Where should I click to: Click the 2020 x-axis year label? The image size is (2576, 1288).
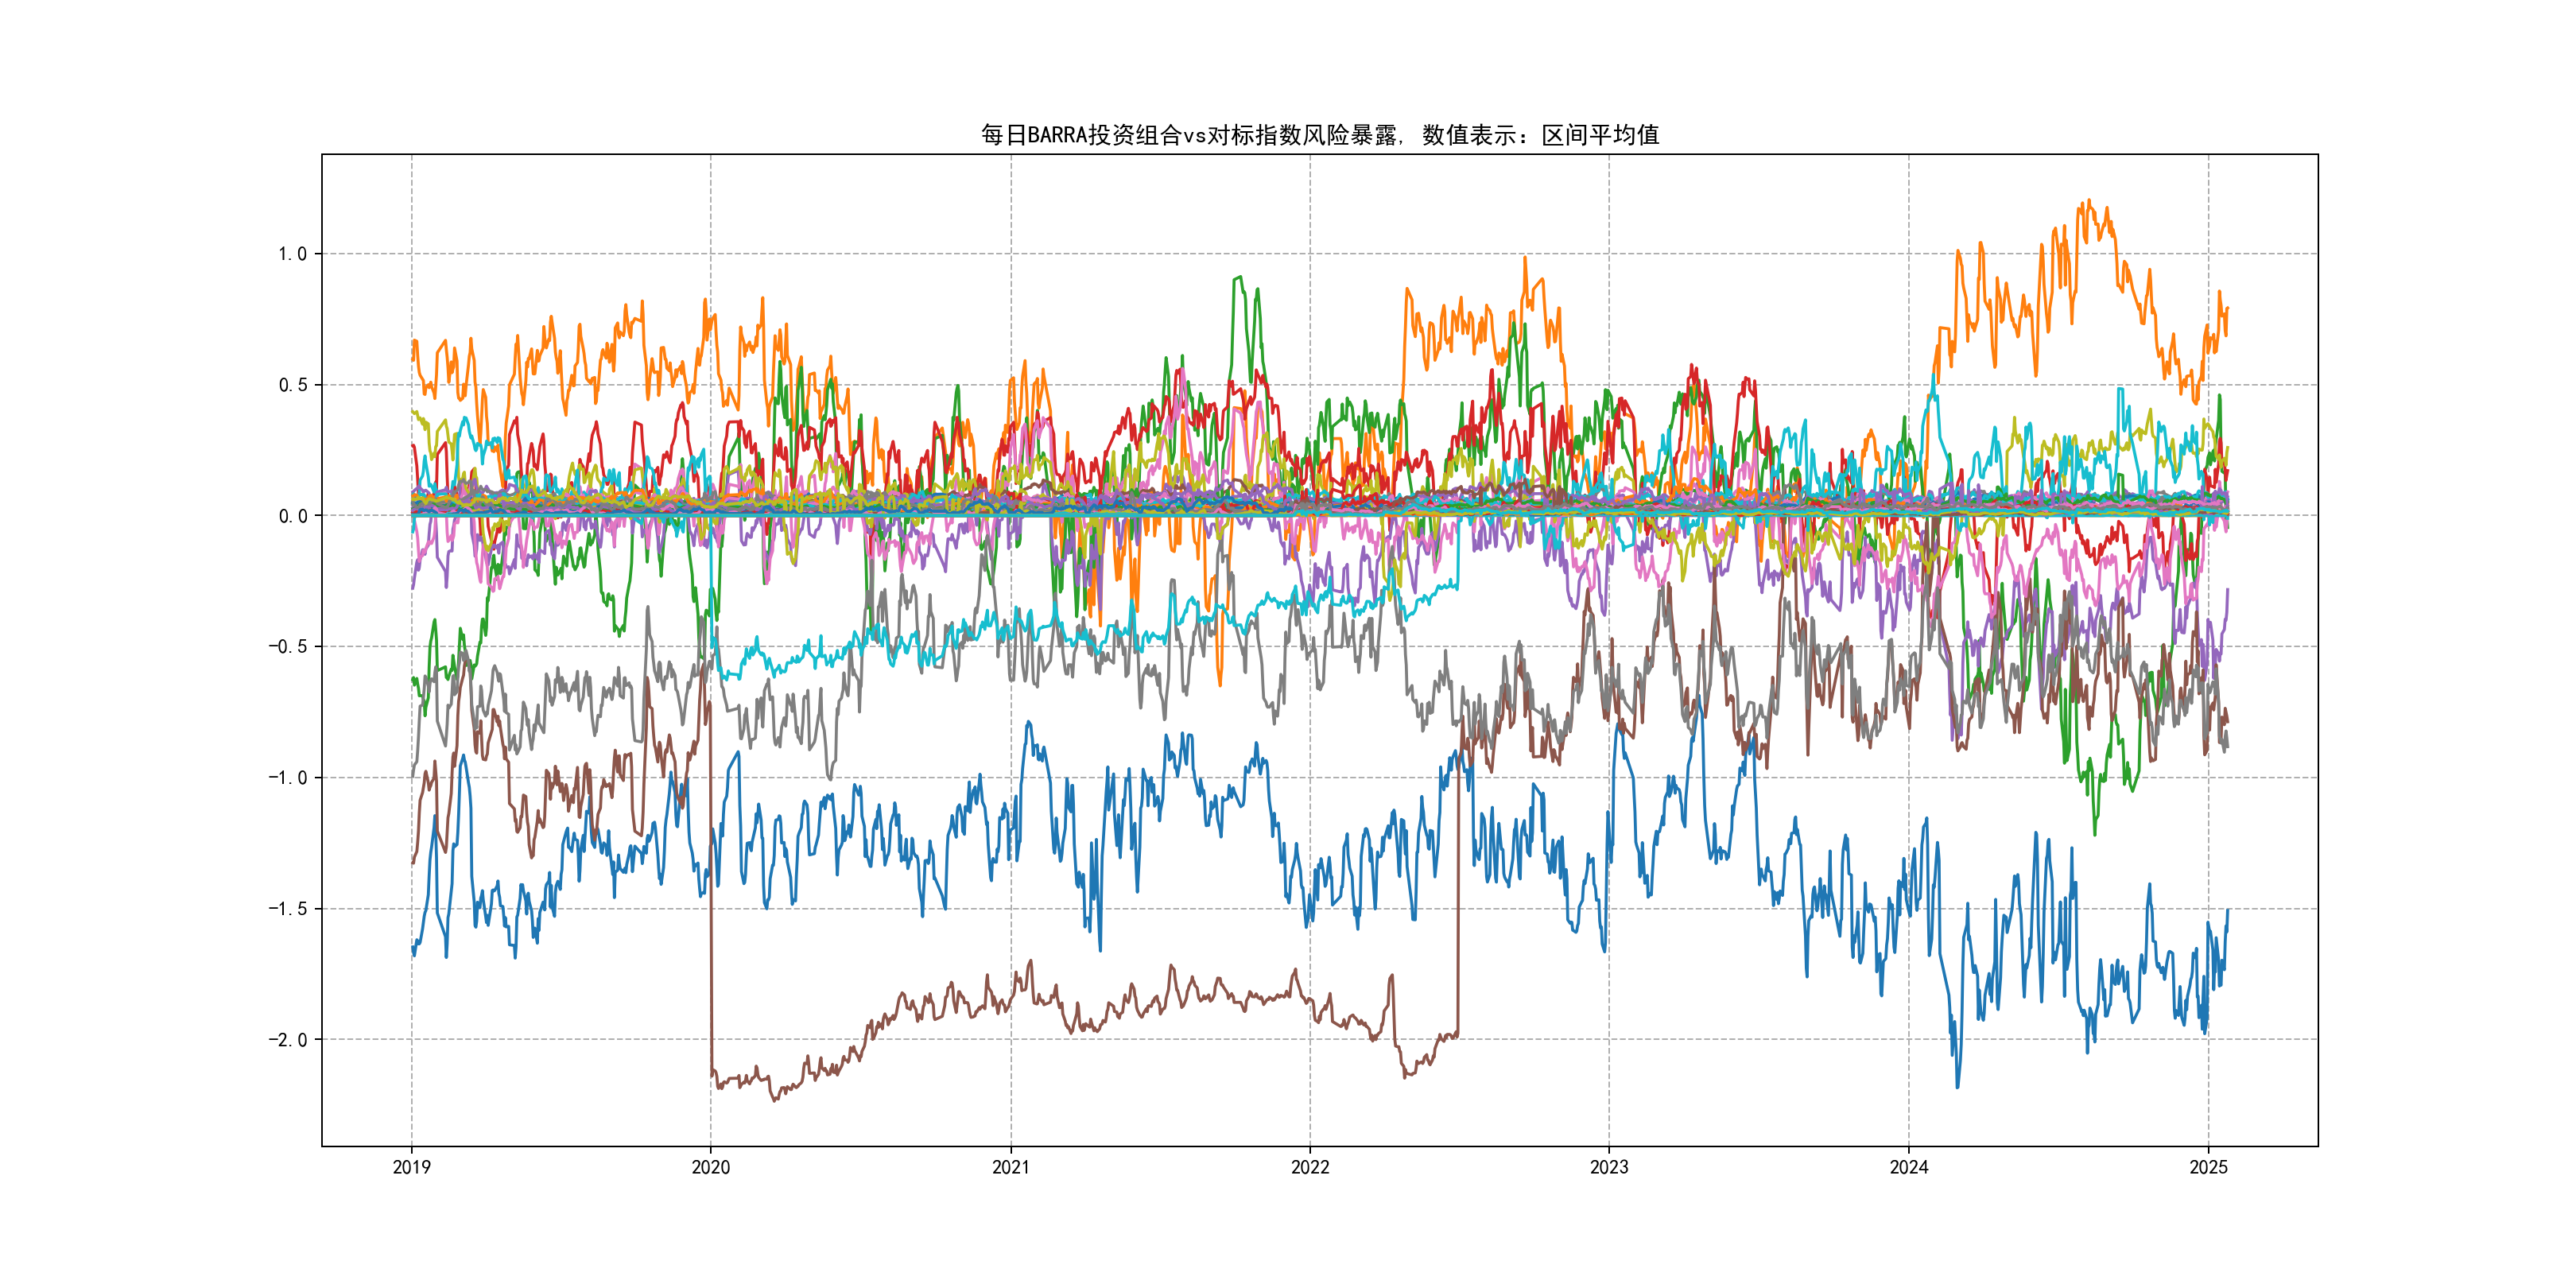[711, 1167]
